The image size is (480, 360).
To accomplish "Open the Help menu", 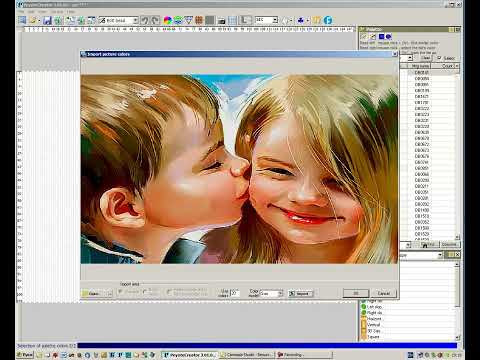I will click(x=71, y=12).
